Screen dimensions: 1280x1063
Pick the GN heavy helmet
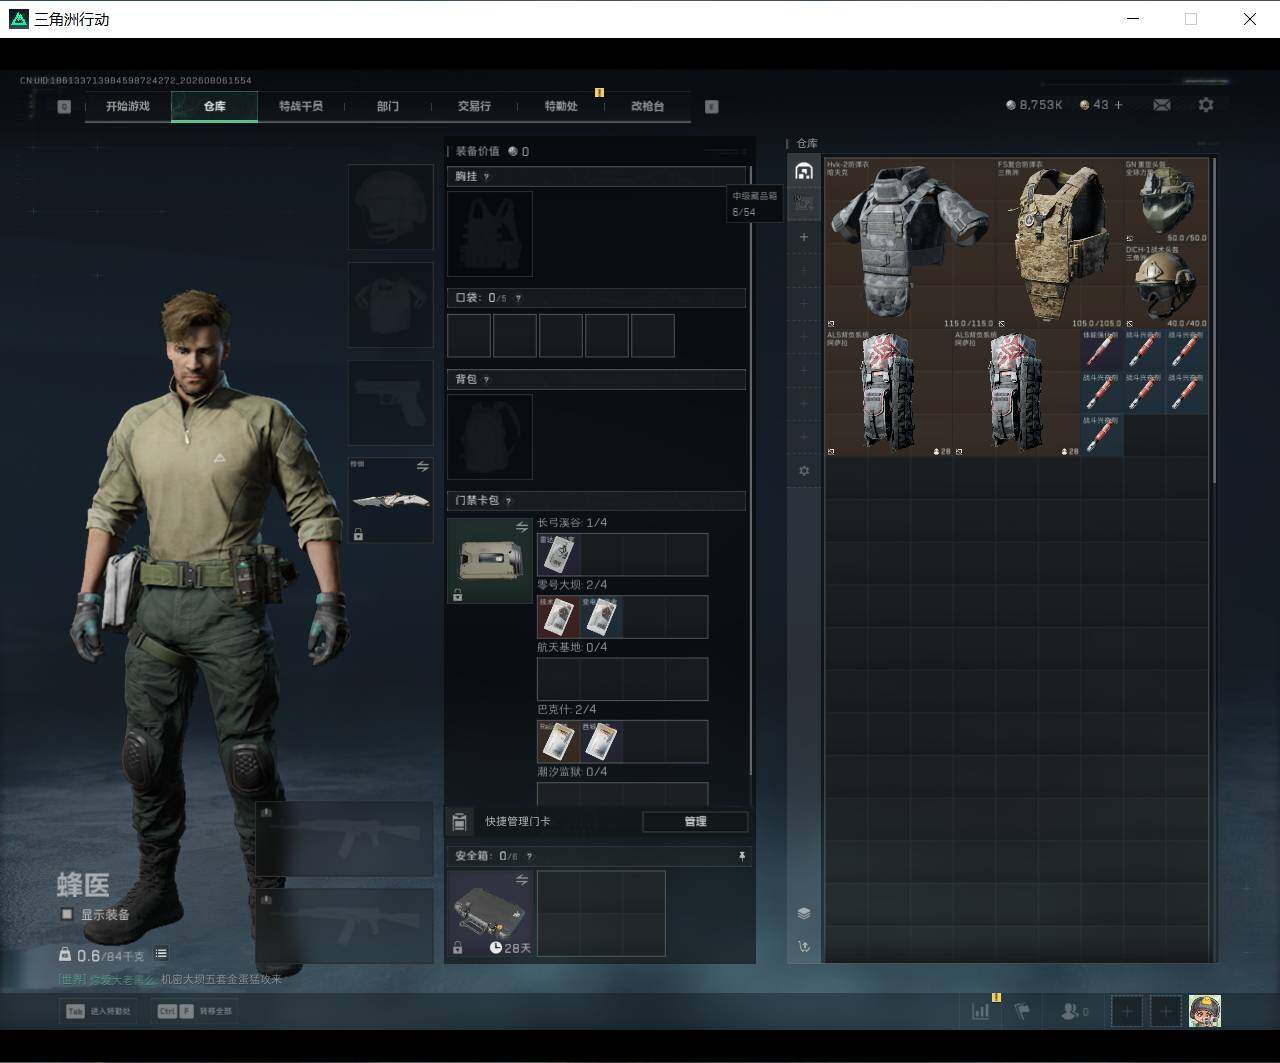1166,200
